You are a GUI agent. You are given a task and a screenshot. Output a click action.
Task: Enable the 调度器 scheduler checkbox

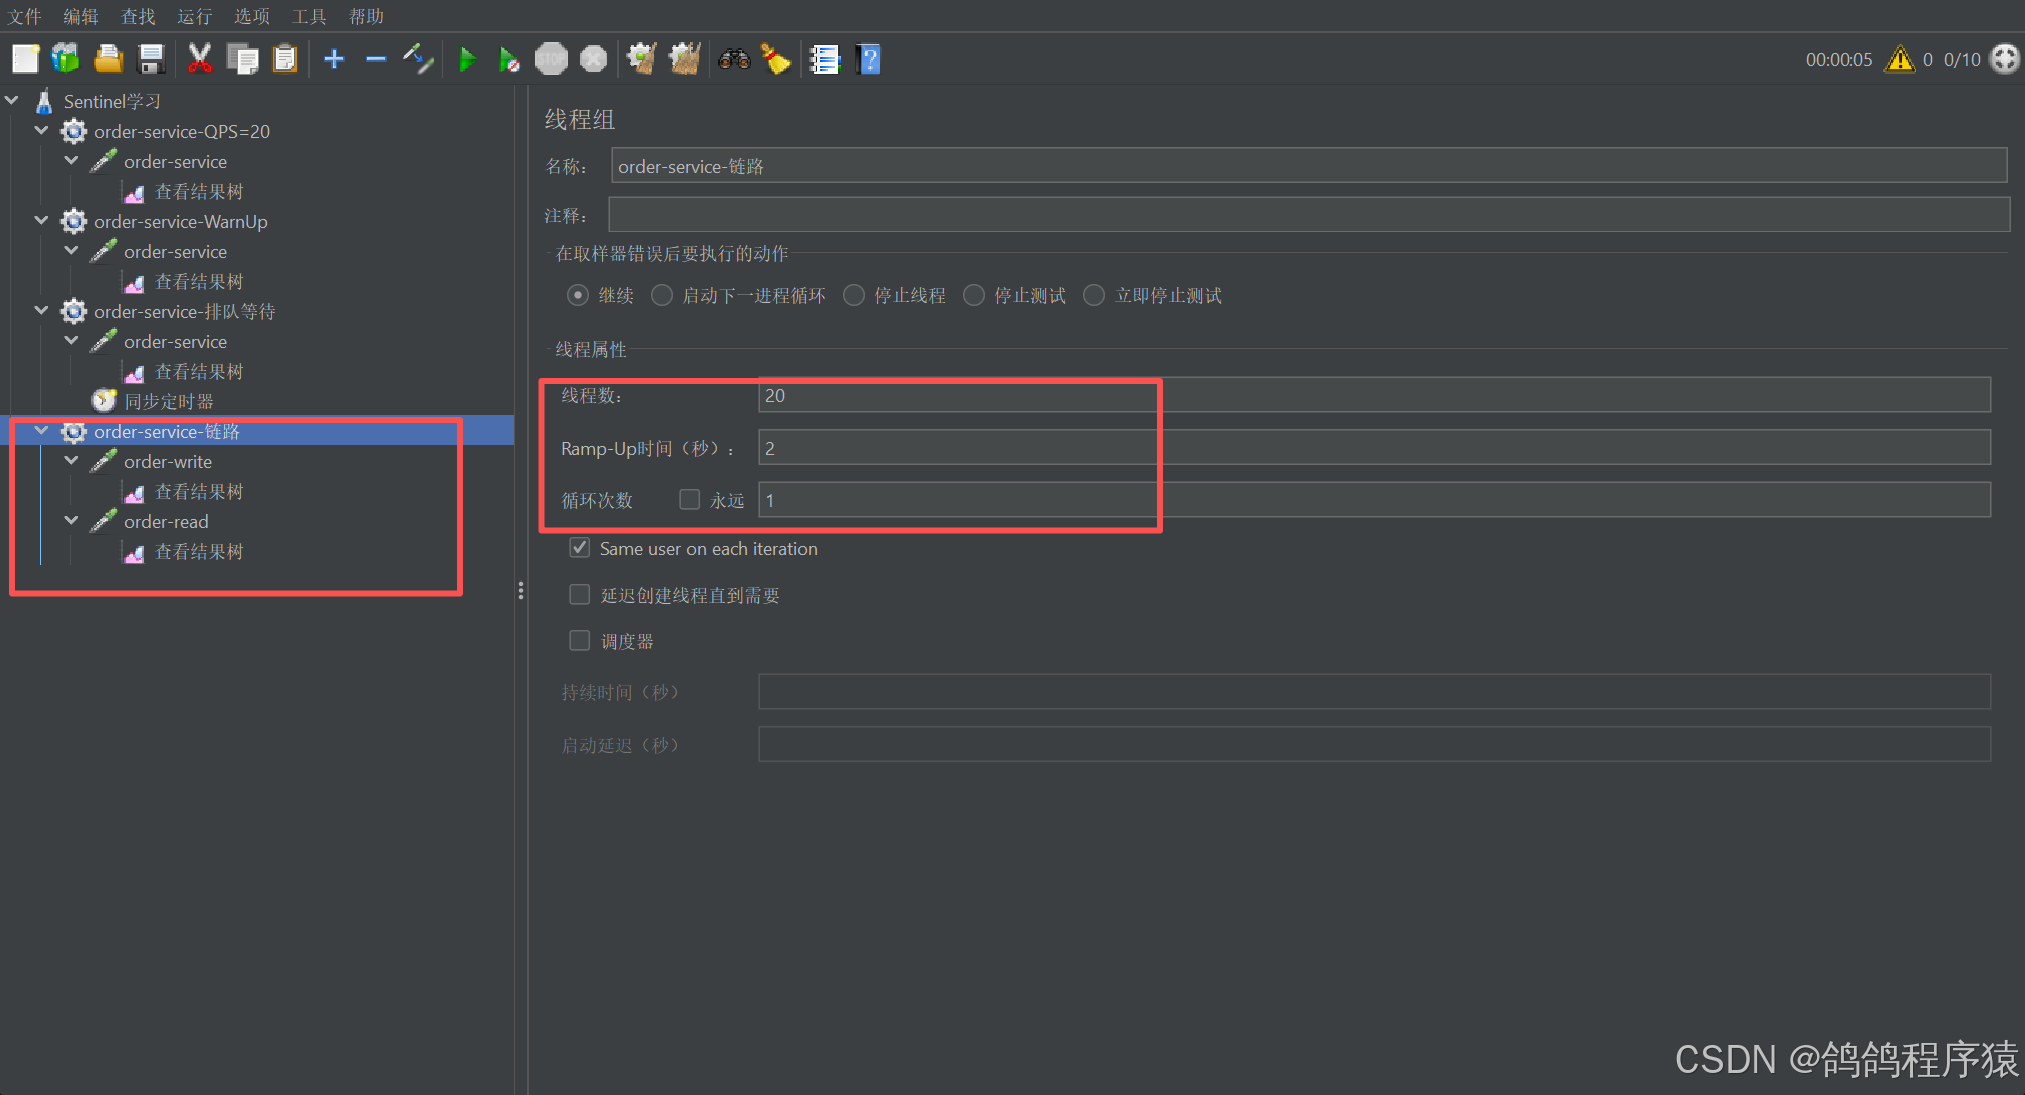(580, 640)
